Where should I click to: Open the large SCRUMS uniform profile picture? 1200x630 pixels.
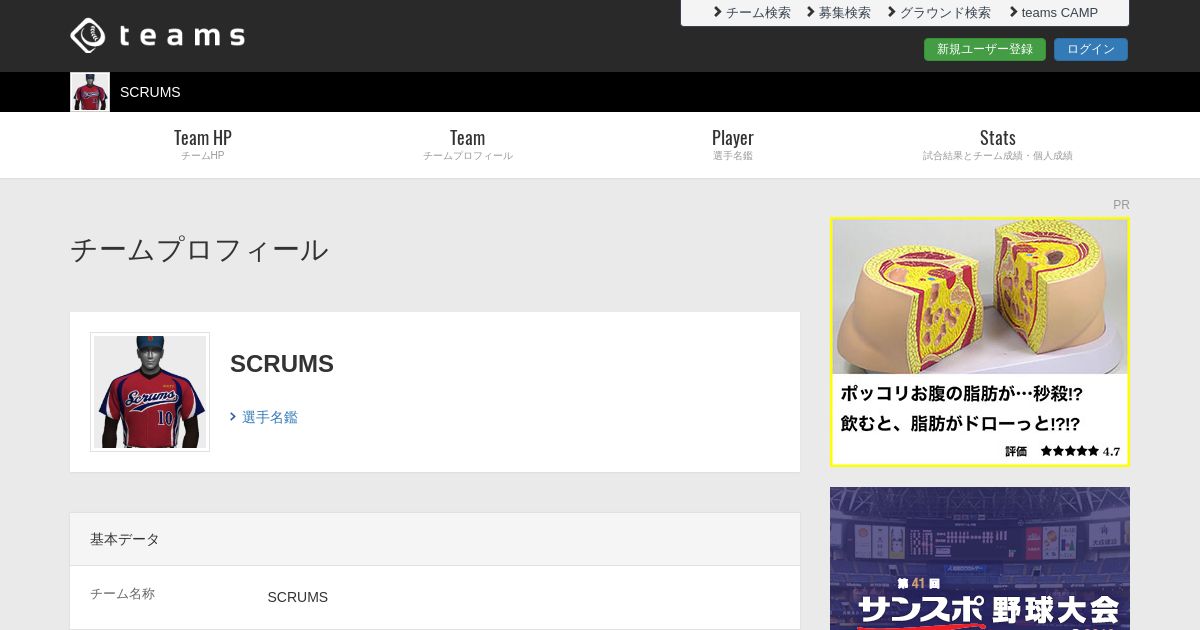(x=150, y=392)
